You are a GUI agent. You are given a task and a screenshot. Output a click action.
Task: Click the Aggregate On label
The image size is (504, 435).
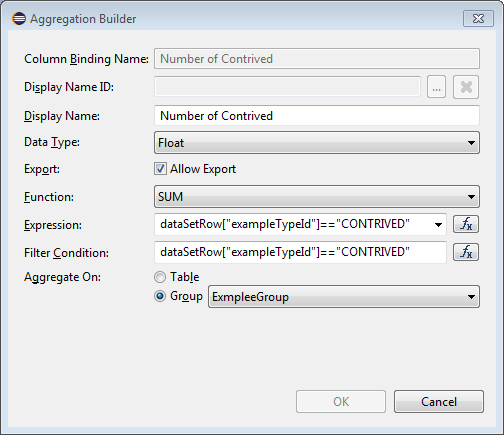tap(62, 277)
